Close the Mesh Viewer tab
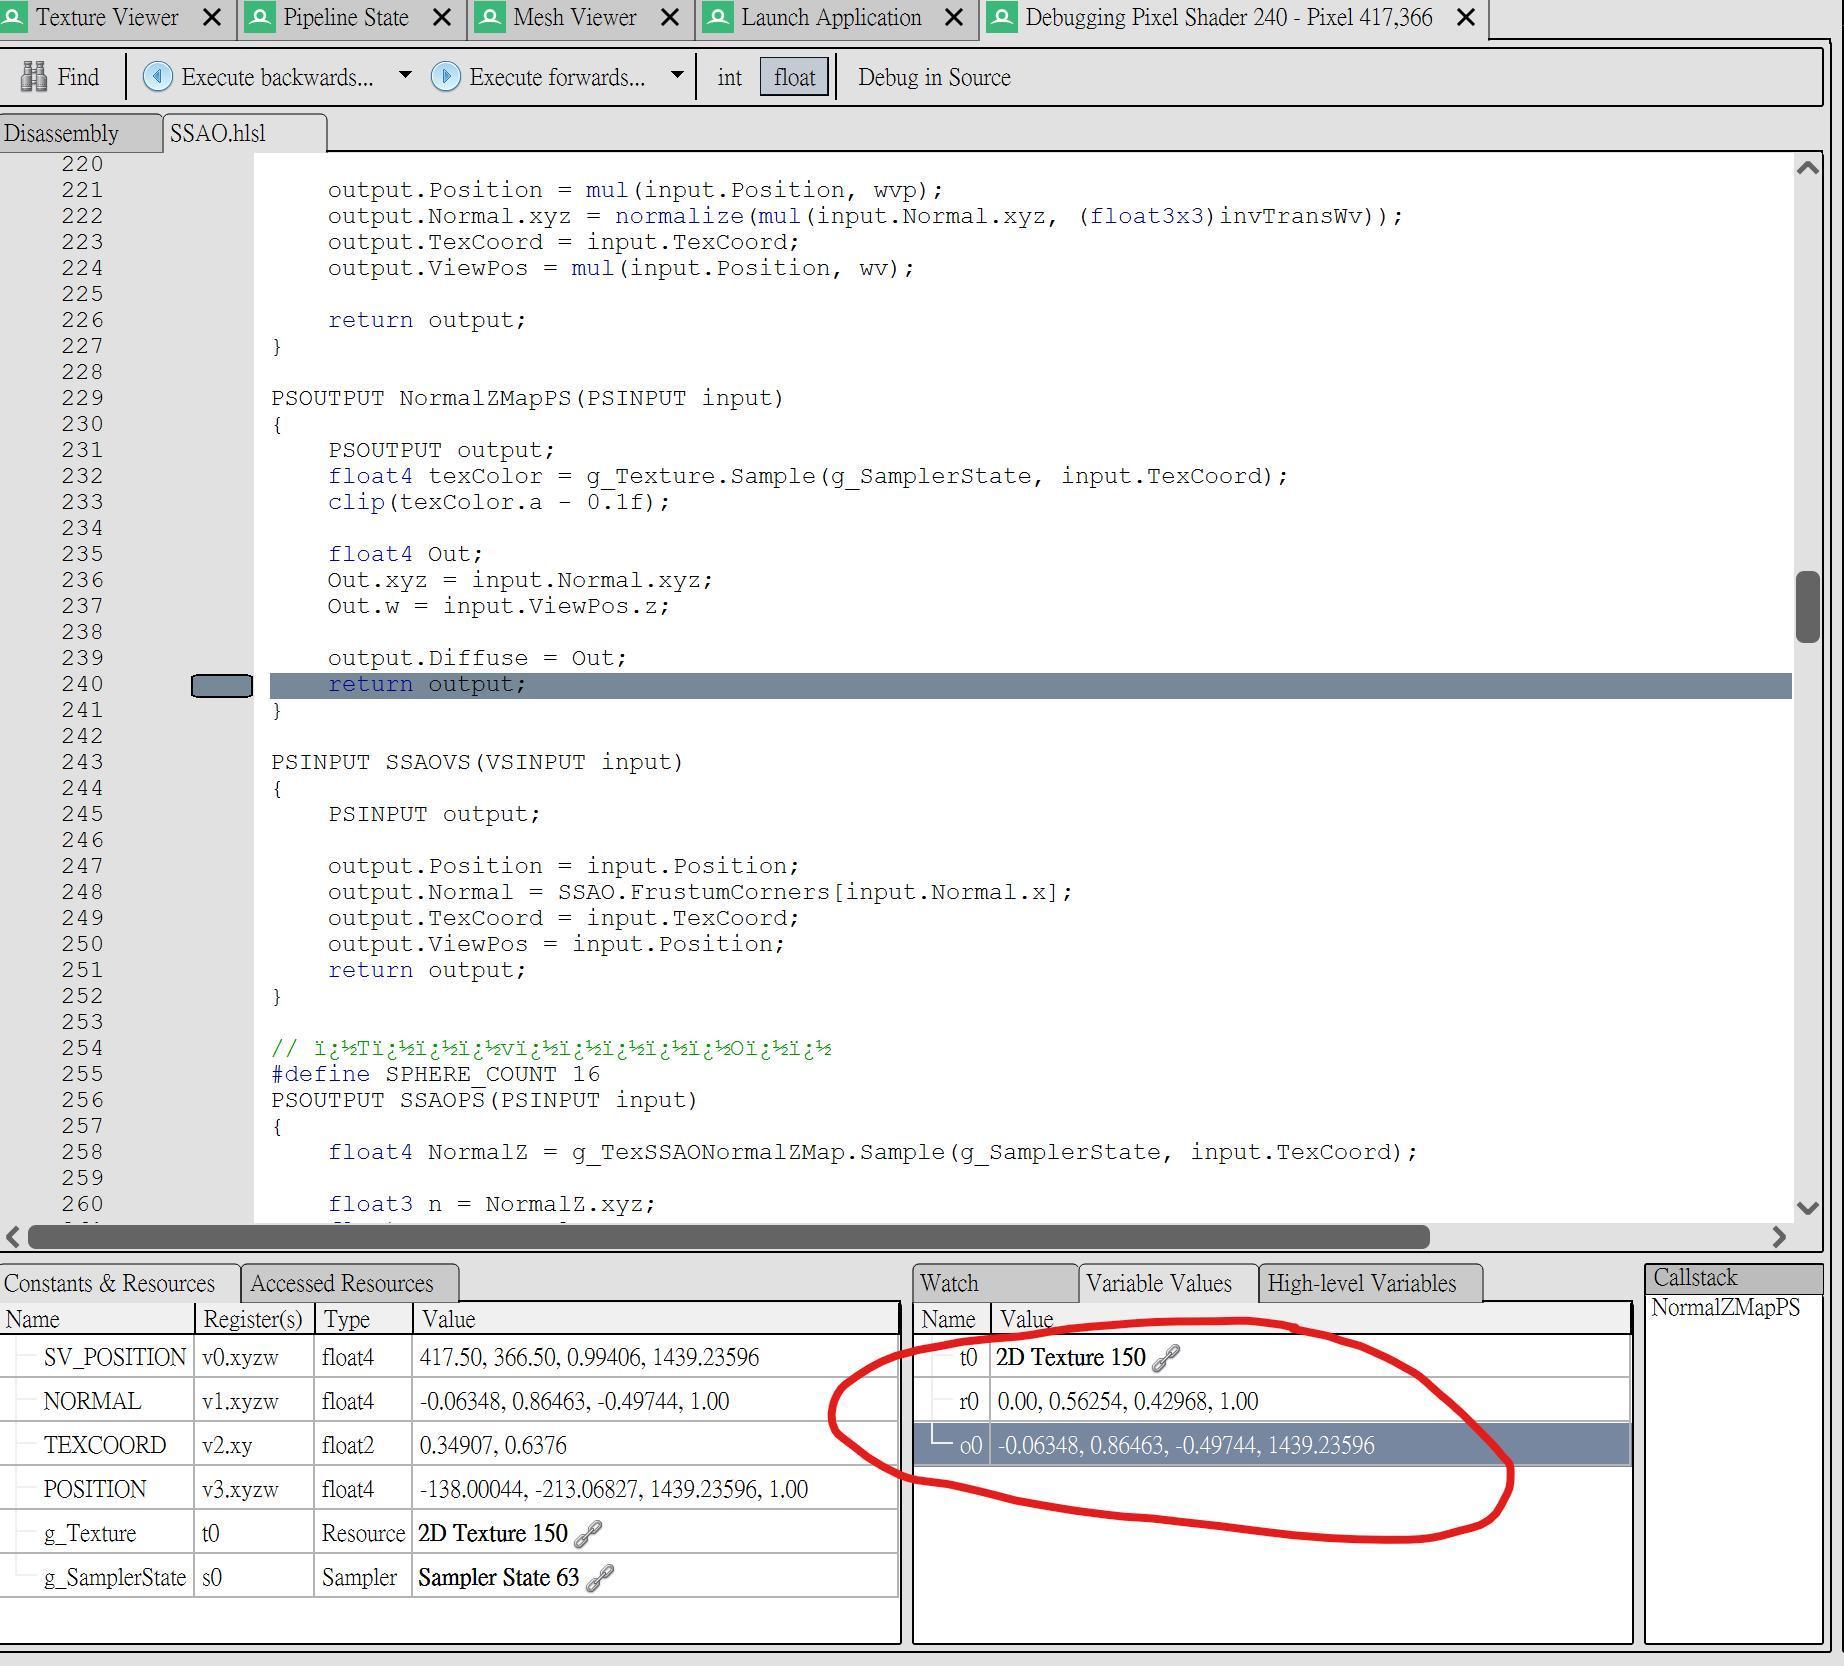 coord(670,17)
